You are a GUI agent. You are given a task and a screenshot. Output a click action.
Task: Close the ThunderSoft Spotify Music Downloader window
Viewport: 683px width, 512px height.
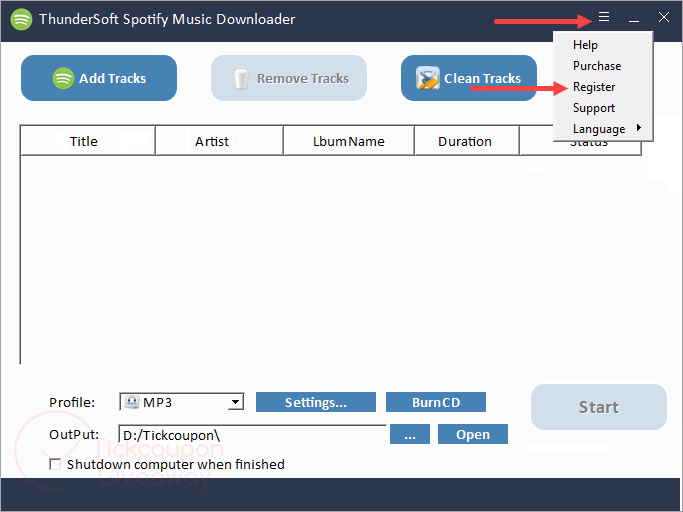click(x=664, y=17)
